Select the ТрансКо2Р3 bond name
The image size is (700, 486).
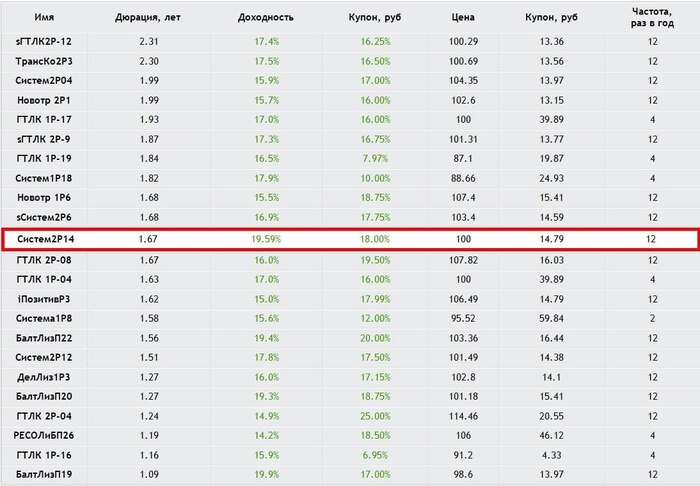coord(44,61)
